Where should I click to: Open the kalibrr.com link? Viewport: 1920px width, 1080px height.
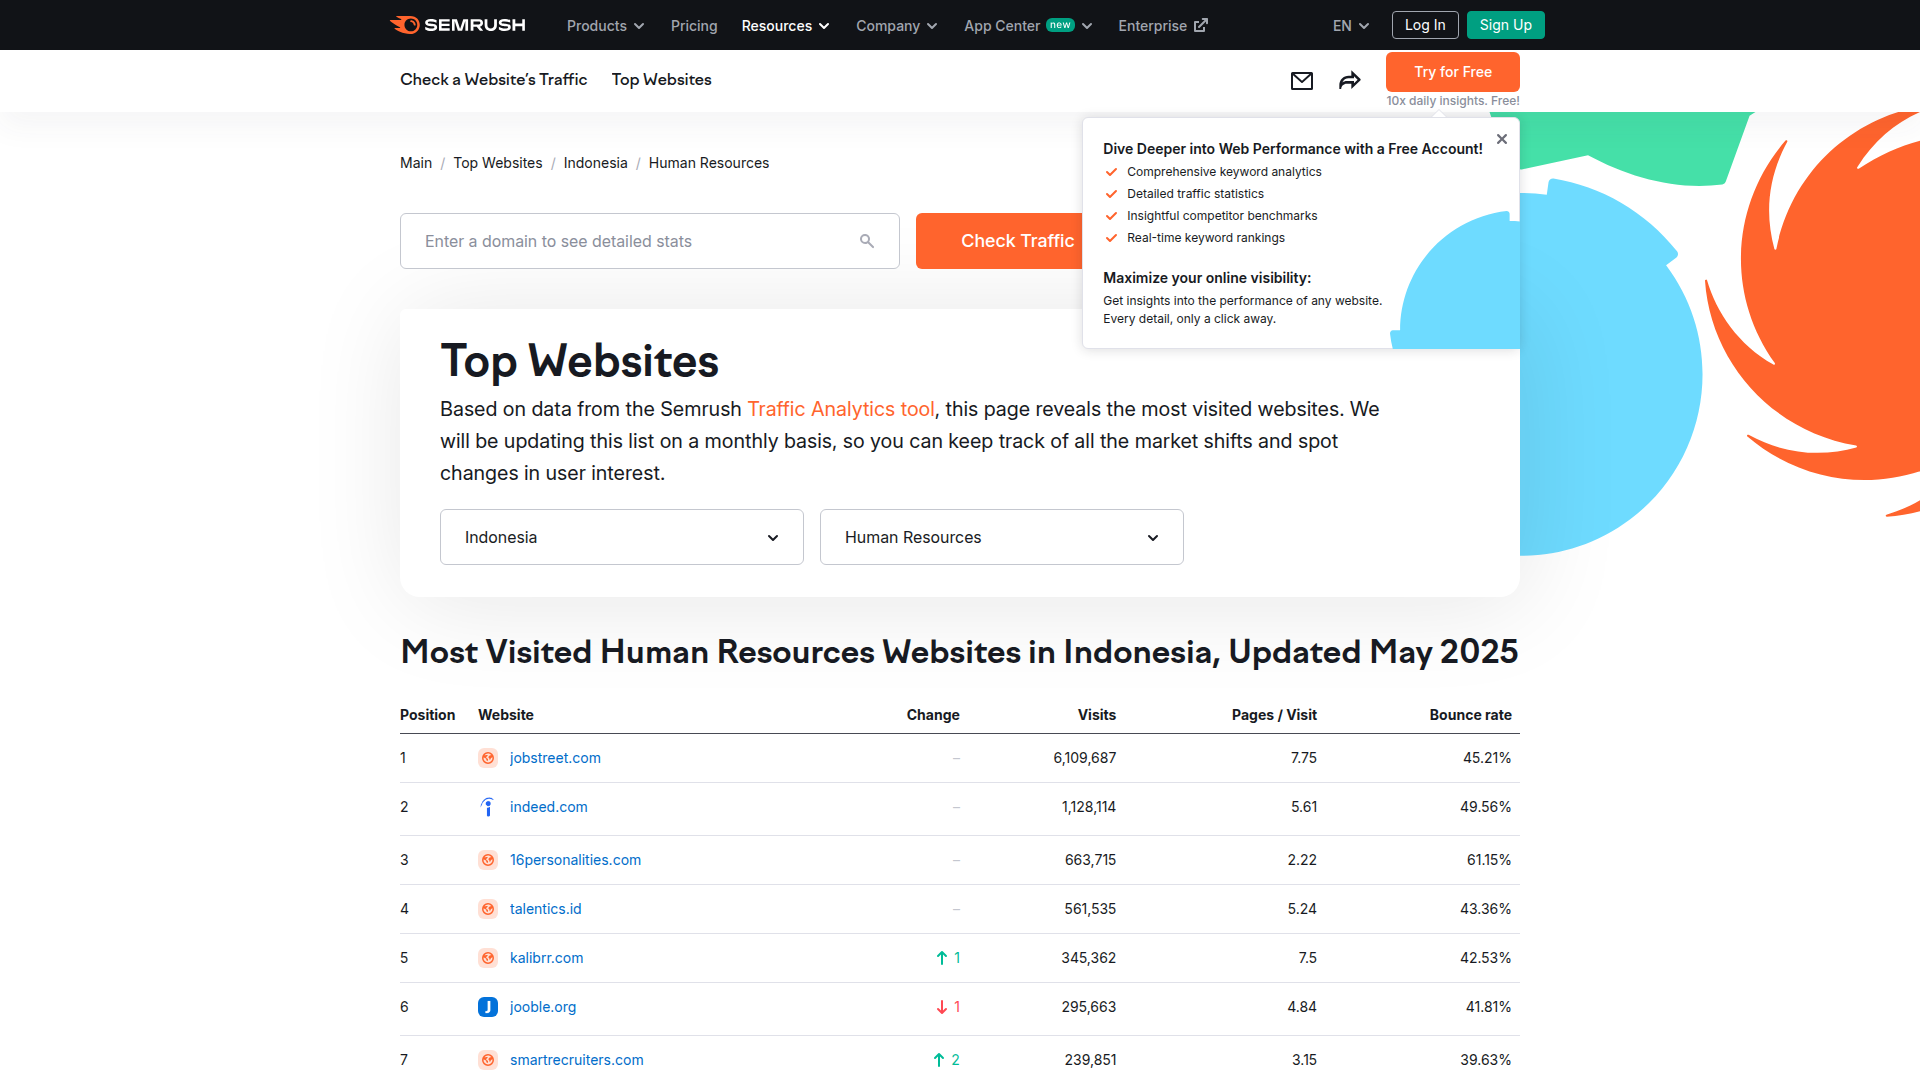(x=547, y=958)
